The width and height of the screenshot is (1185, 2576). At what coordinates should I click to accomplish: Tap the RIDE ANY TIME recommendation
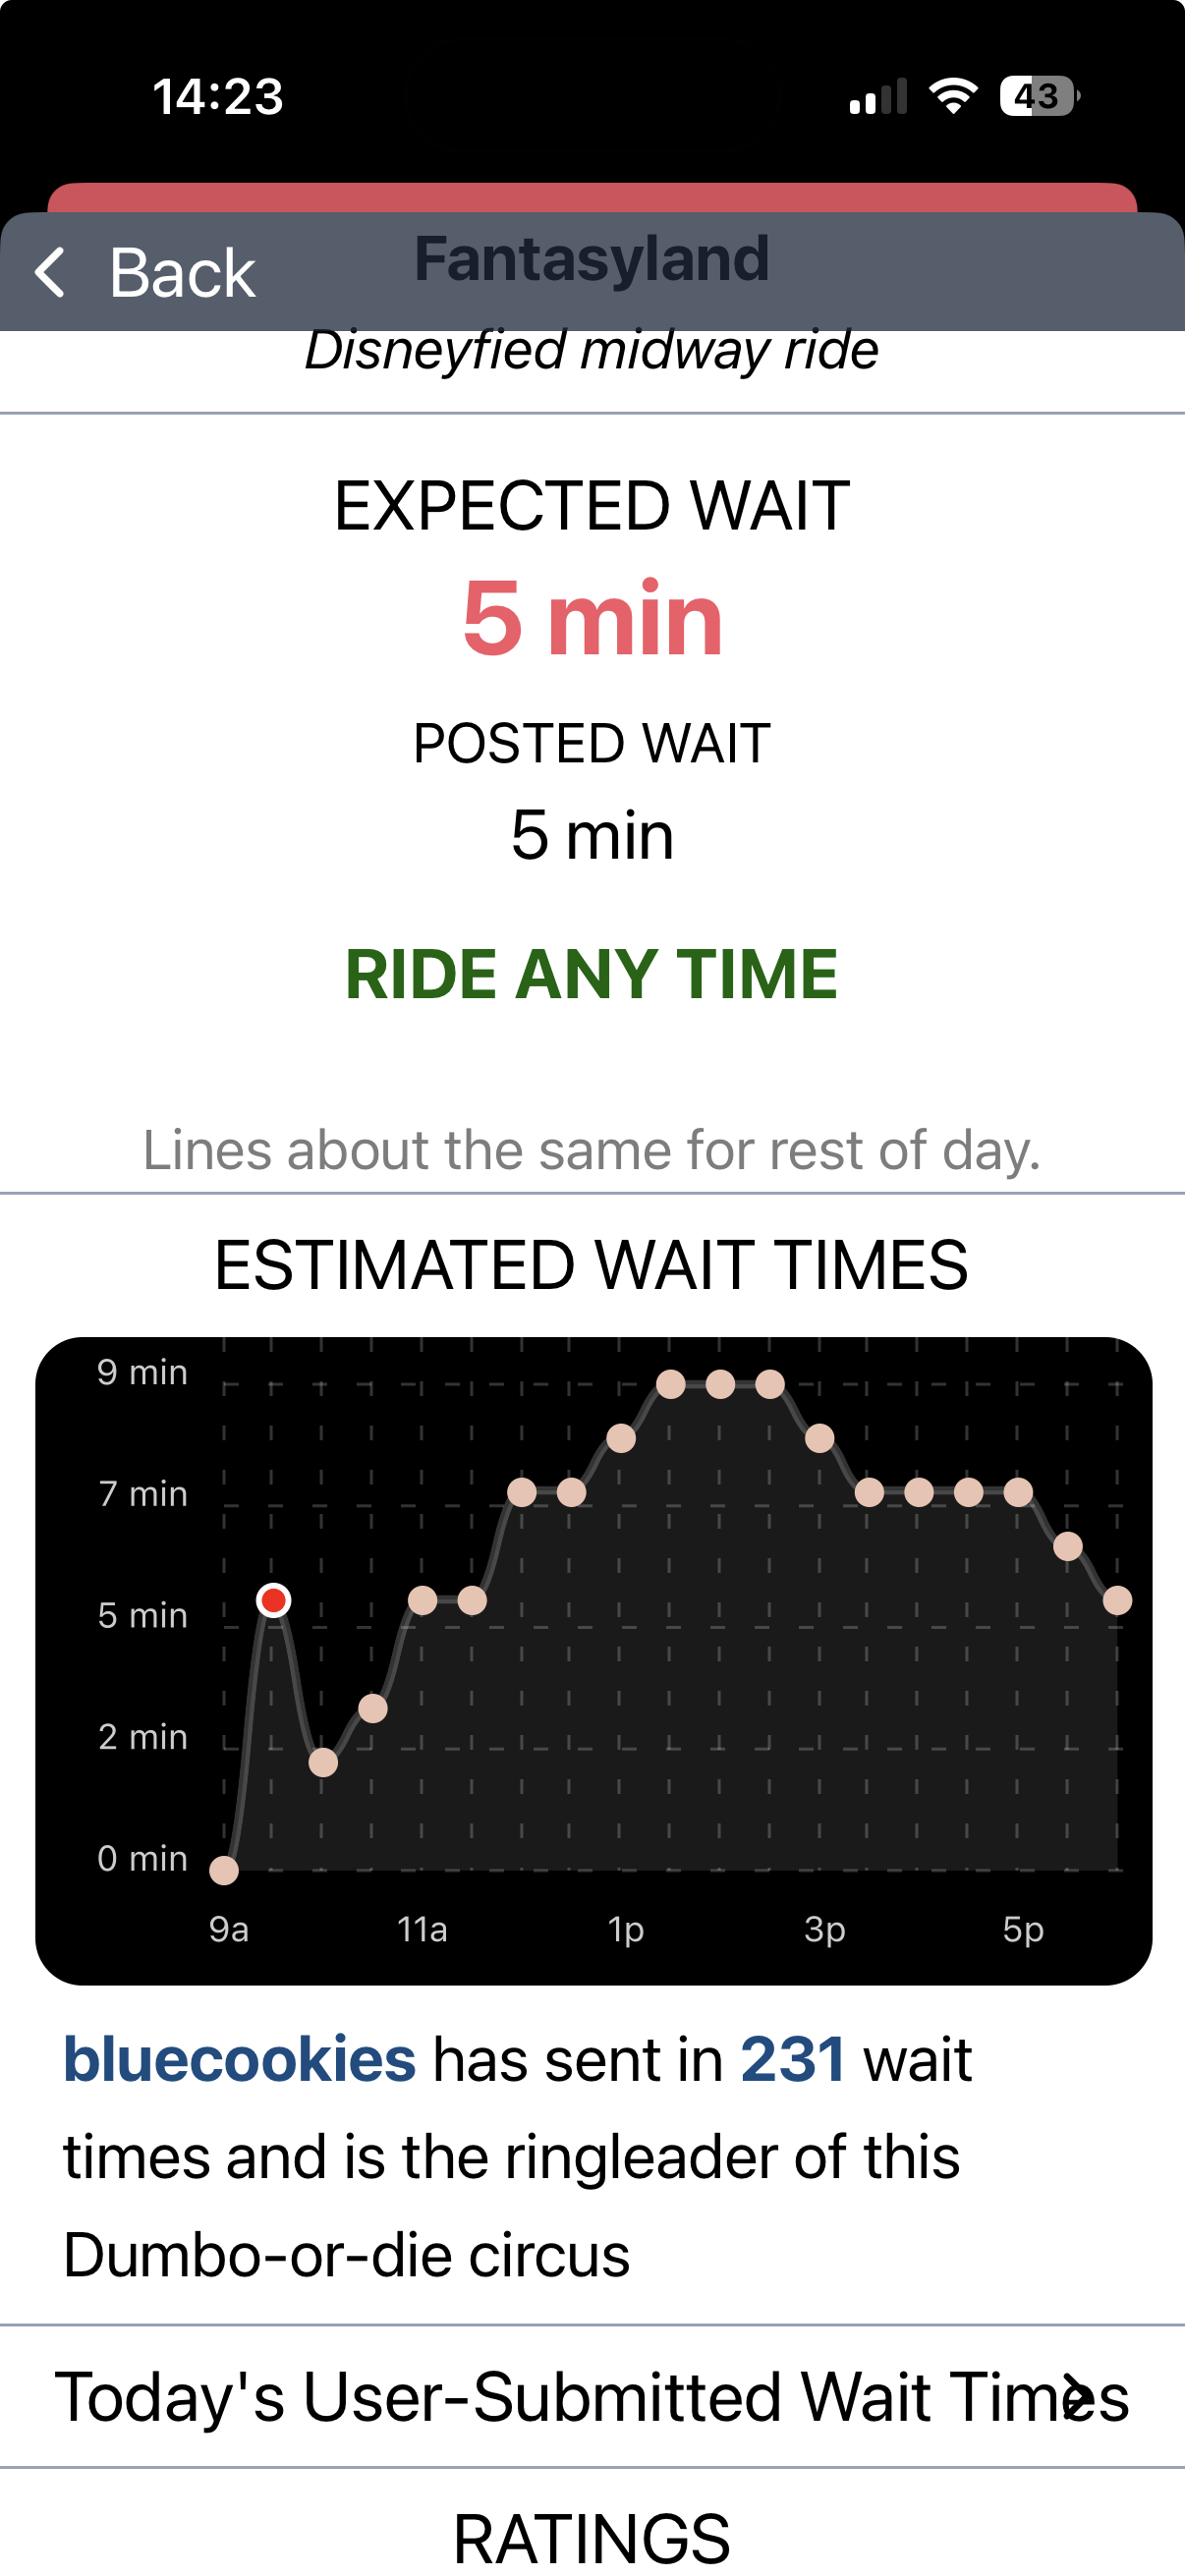592,974
